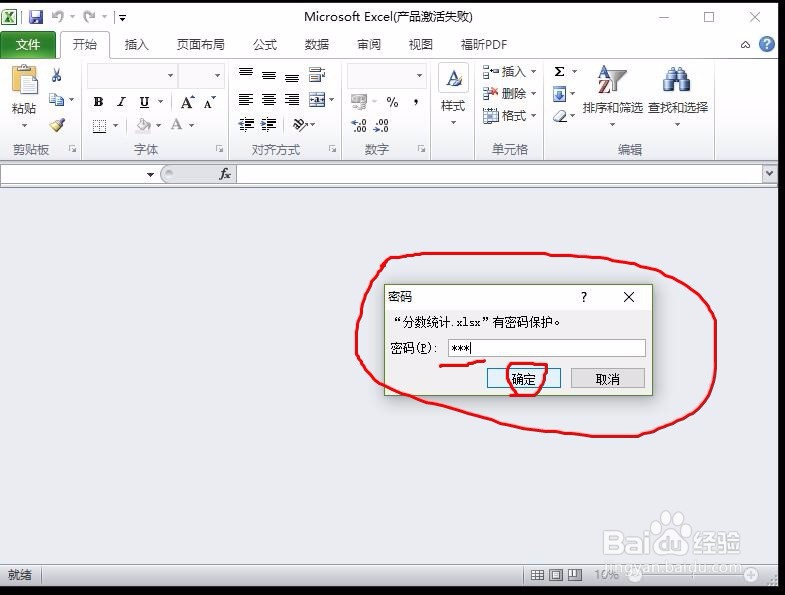
Task: Click the Merge and Center icon
Action: [317, 100]
